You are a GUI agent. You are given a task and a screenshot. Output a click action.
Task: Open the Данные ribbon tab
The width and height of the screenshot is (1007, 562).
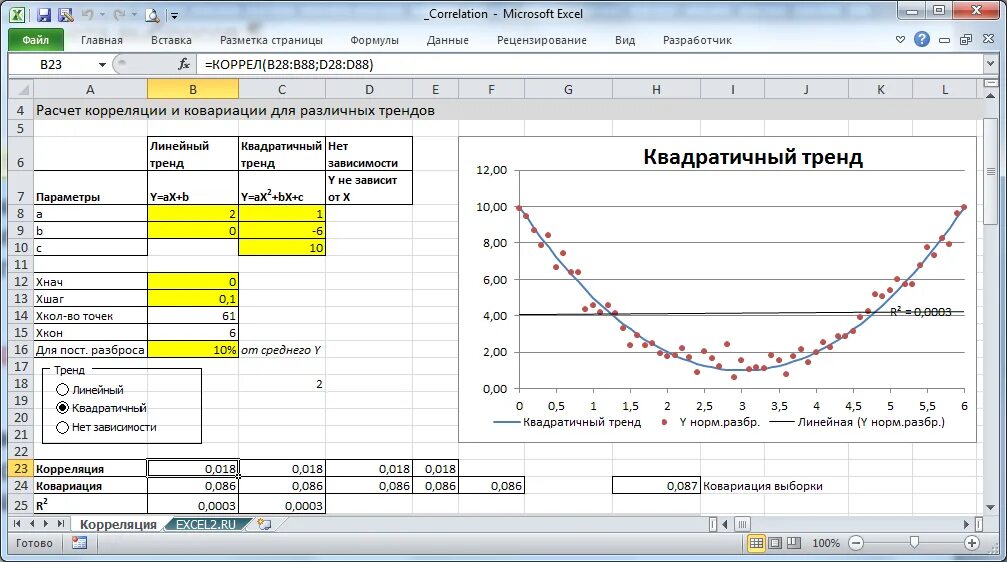tap(448, 40)
